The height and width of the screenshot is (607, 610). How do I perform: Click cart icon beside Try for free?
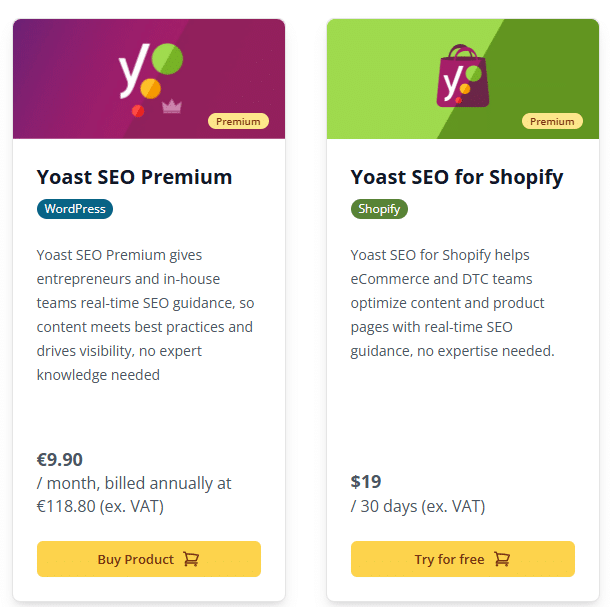(x=503, y=559)
